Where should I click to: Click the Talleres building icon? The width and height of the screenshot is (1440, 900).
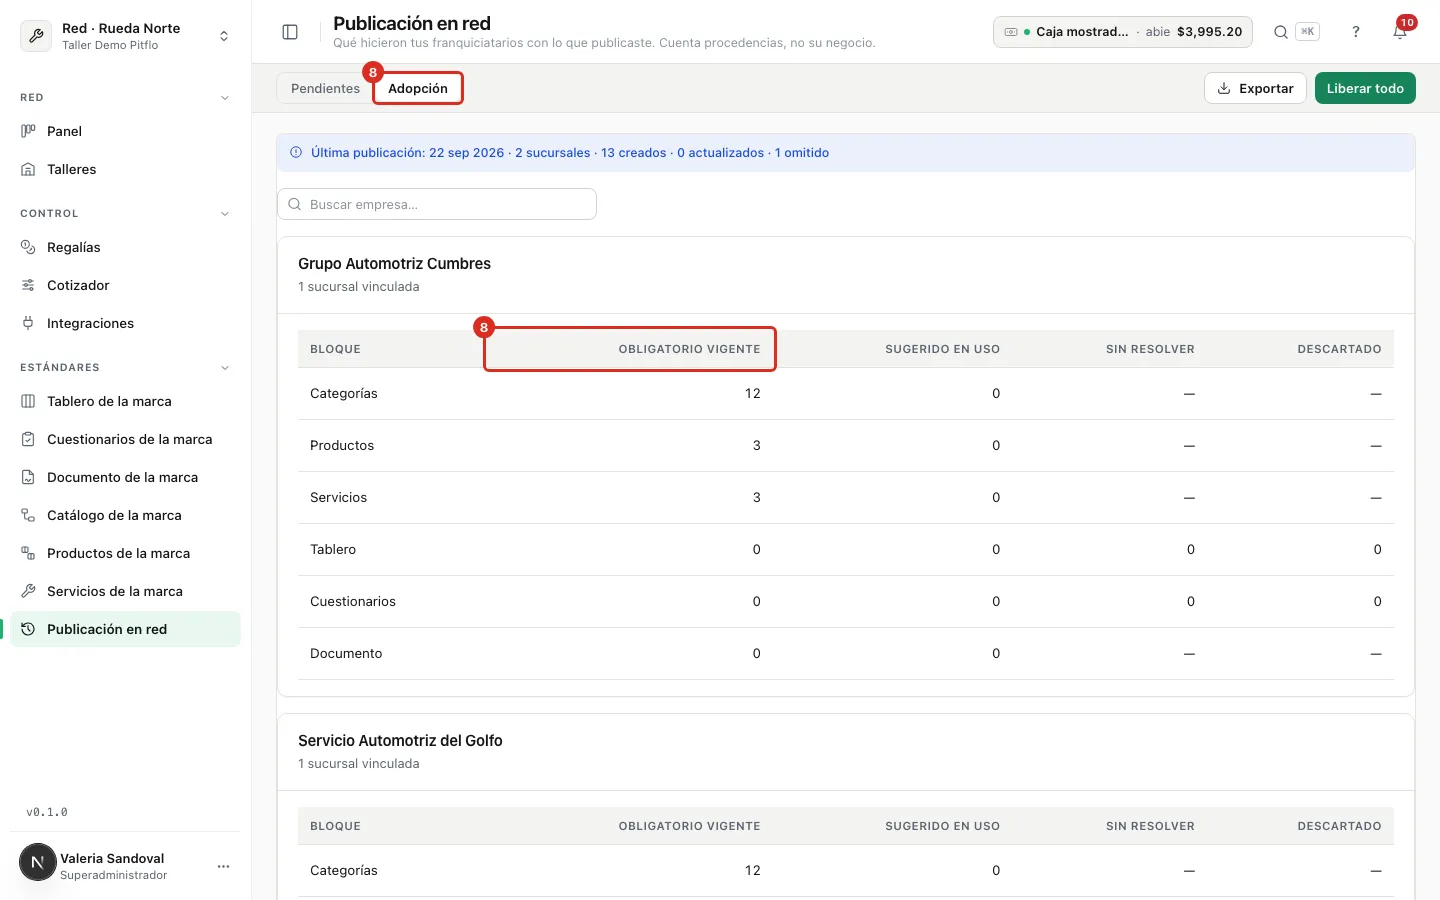(x=28, y=169)
